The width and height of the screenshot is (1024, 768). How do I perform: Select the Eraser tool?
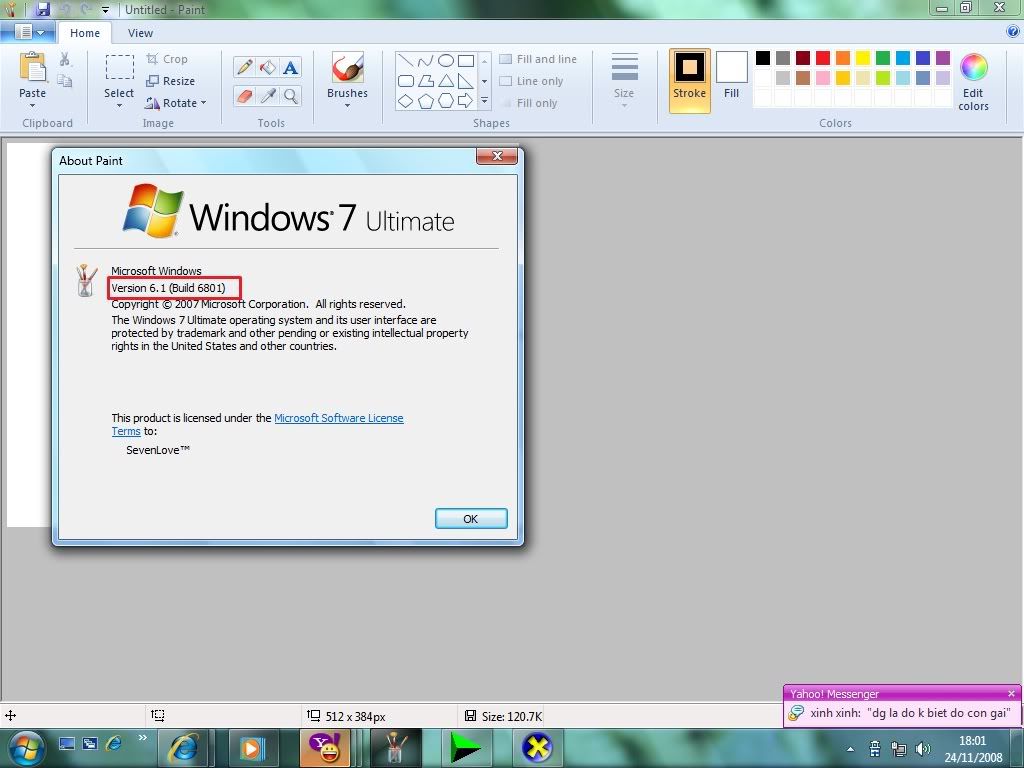(245, 96)
